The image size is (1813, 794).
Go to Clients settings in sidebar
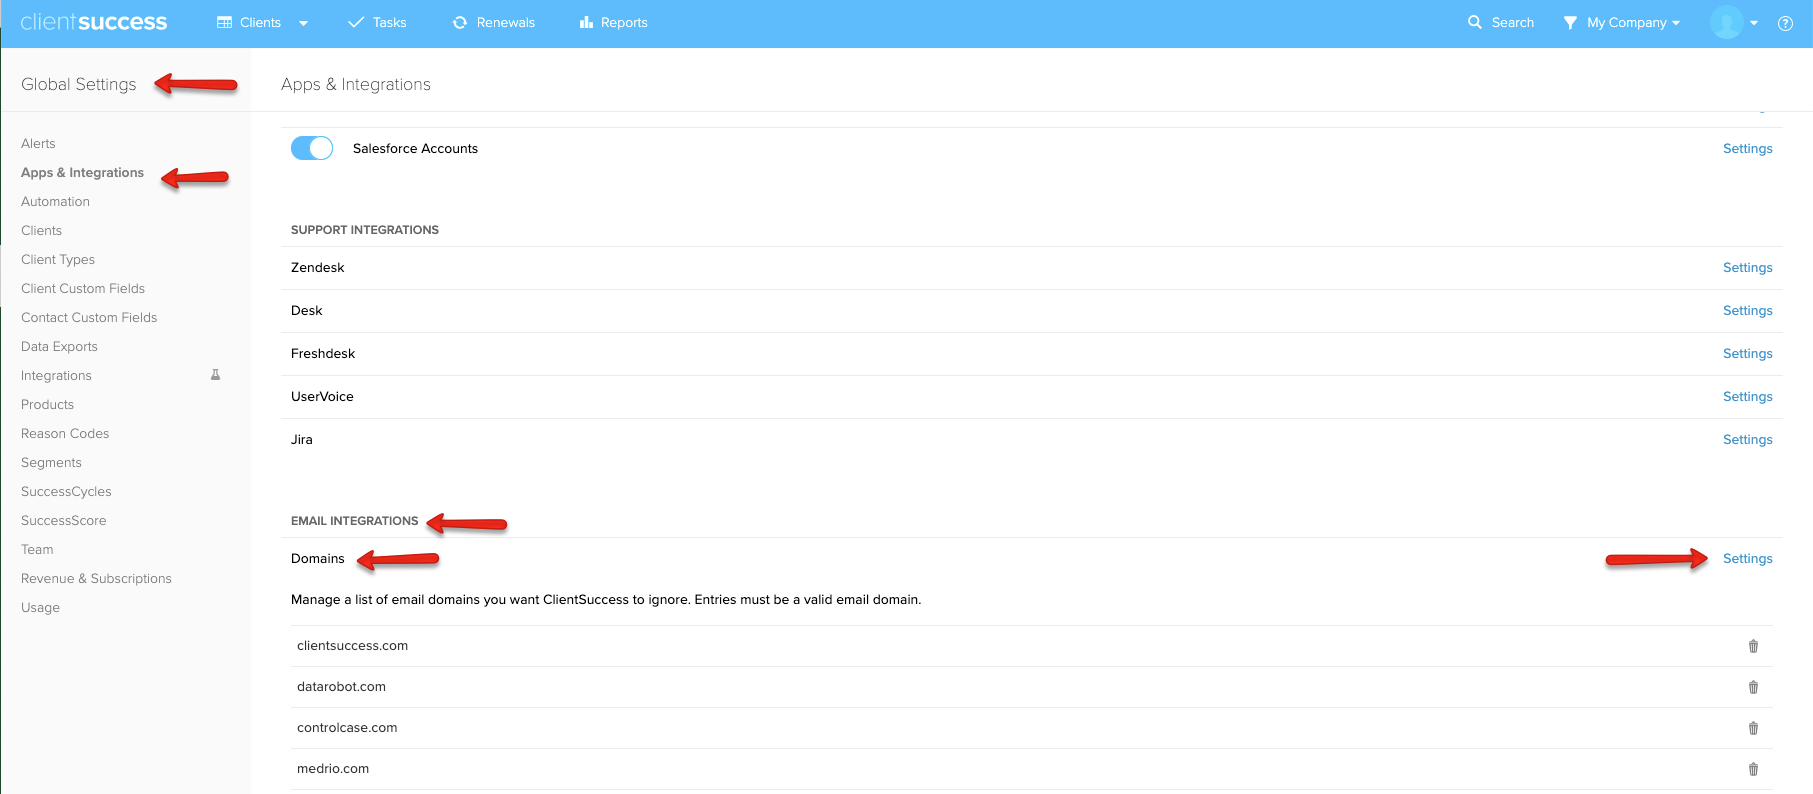click(41, 230)
